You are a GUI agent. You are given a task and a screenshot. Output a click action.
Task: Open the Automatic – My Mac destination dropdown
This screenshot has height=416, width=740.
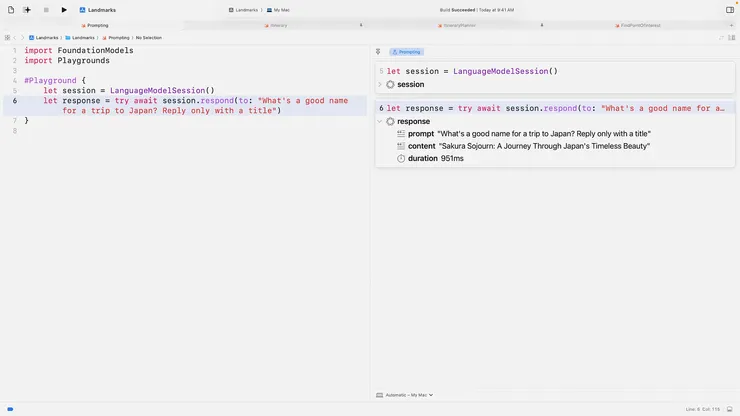(404, 395)
